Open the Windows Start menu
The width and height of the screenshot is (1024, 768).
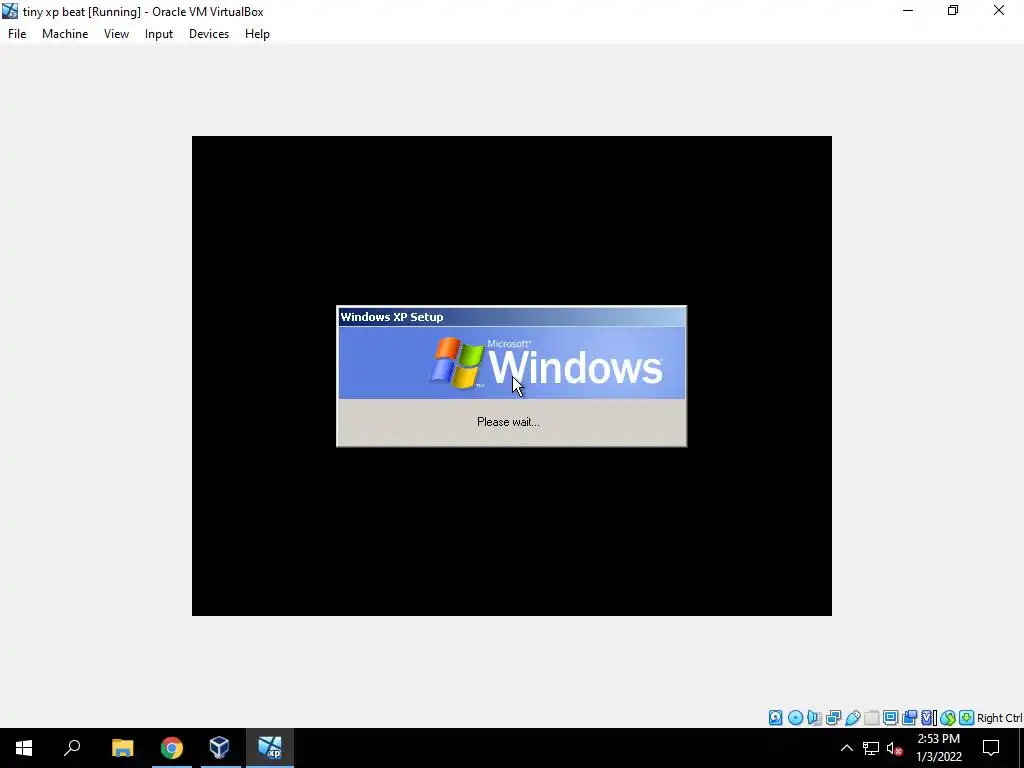pyautogui.click(x=24, y=748)
